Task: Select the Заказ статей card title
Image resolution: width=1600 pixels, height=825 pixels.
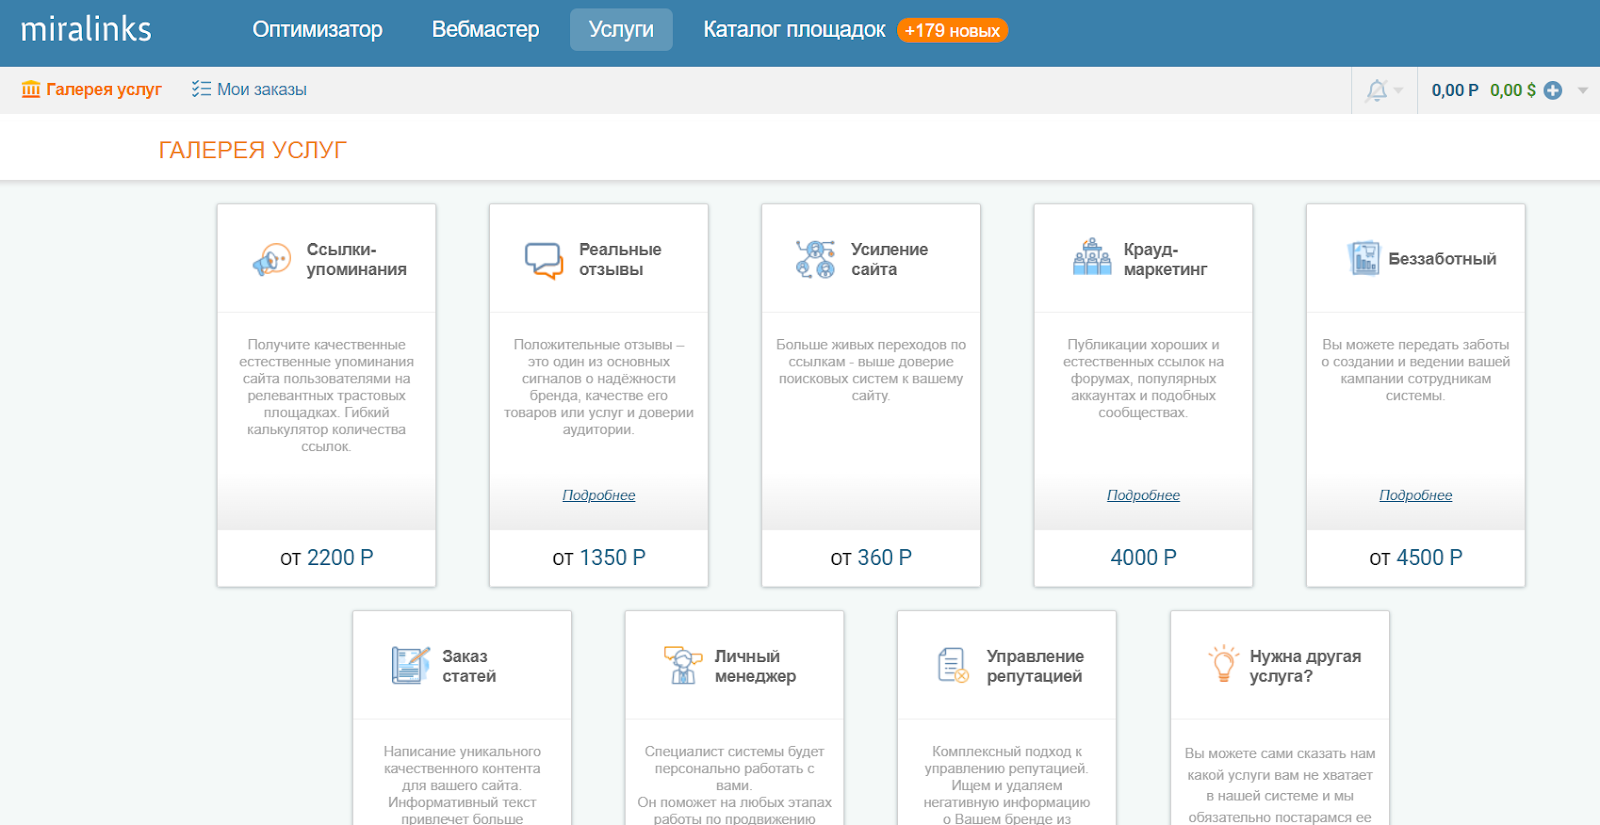Action: pos(469,666)
